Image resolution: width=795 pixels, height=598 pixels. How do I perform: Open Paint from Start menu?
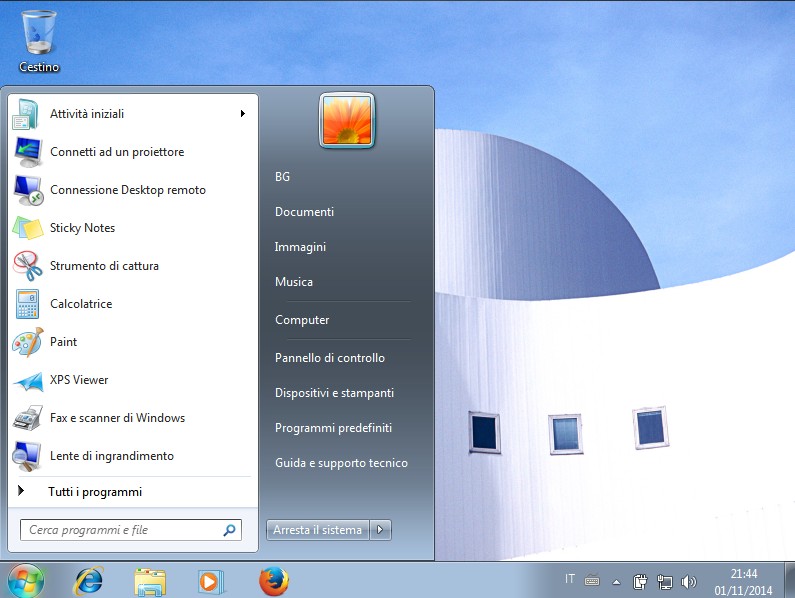click(133, 342)
